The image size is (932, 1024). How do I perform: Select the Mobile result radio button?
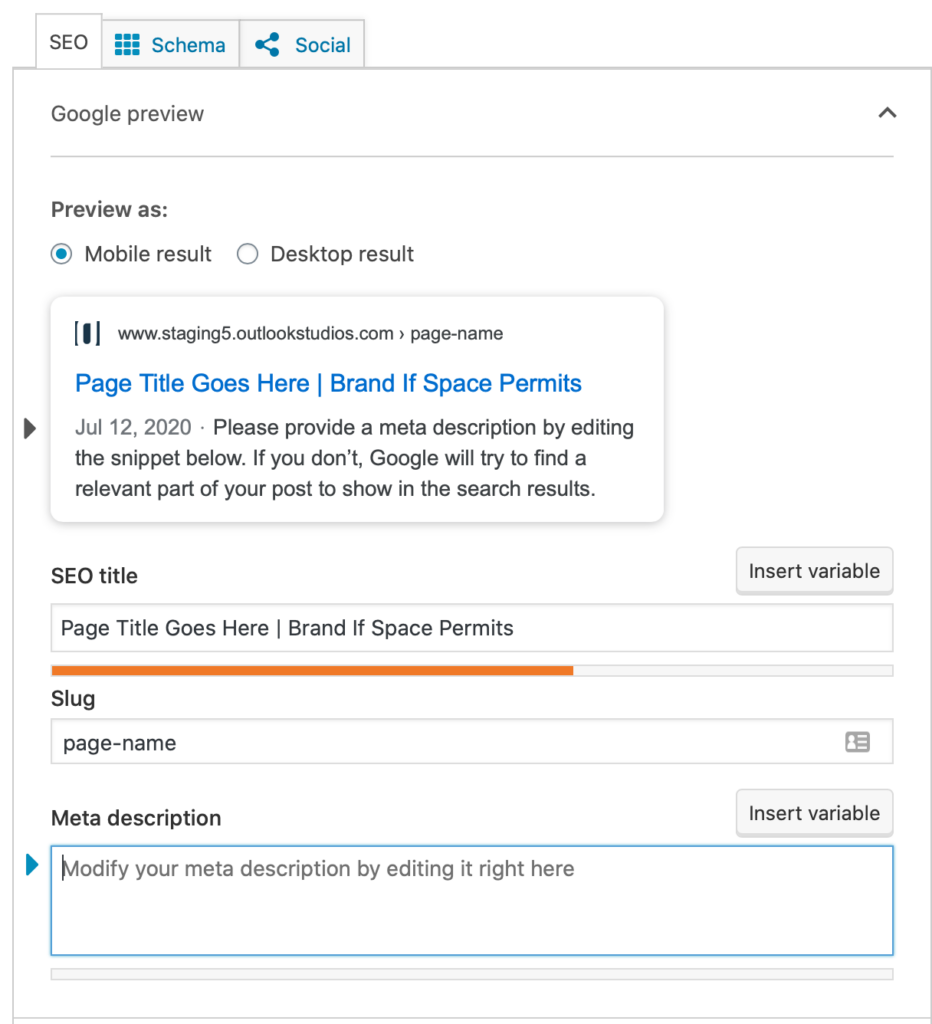pyautogui.click(x=61, y=253)
